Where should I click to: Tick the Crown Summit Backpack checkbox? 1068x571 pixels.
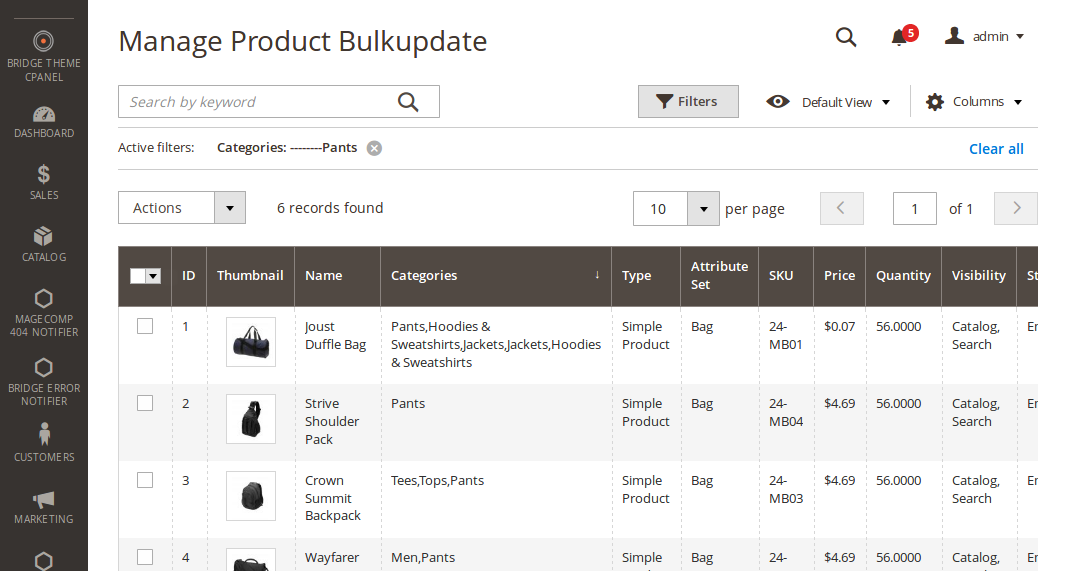click(145, 480)
